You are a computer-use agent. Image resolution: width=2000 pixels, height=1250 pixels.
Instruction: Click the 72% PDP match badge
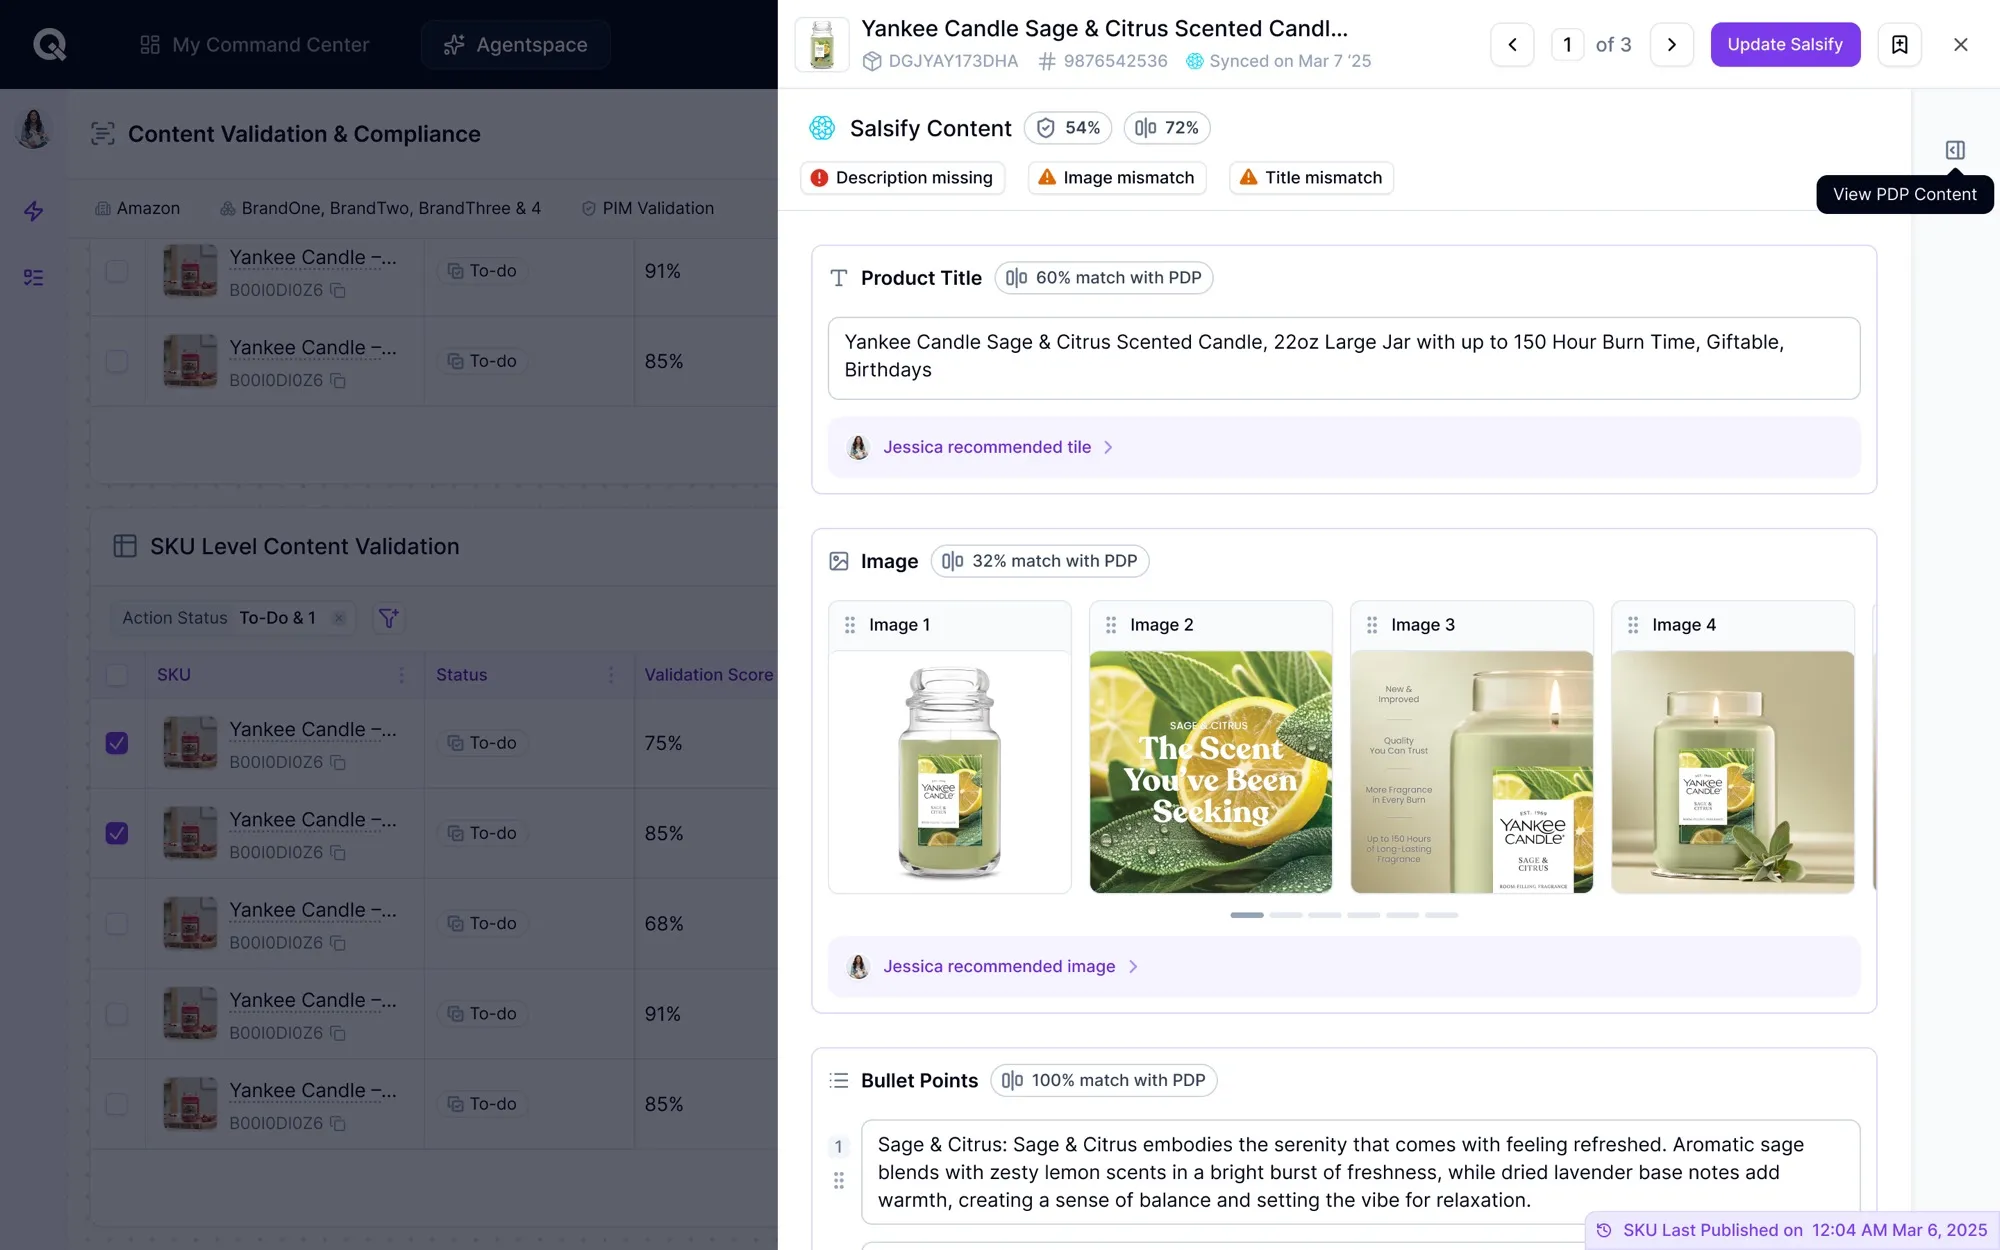point(1167,128)
